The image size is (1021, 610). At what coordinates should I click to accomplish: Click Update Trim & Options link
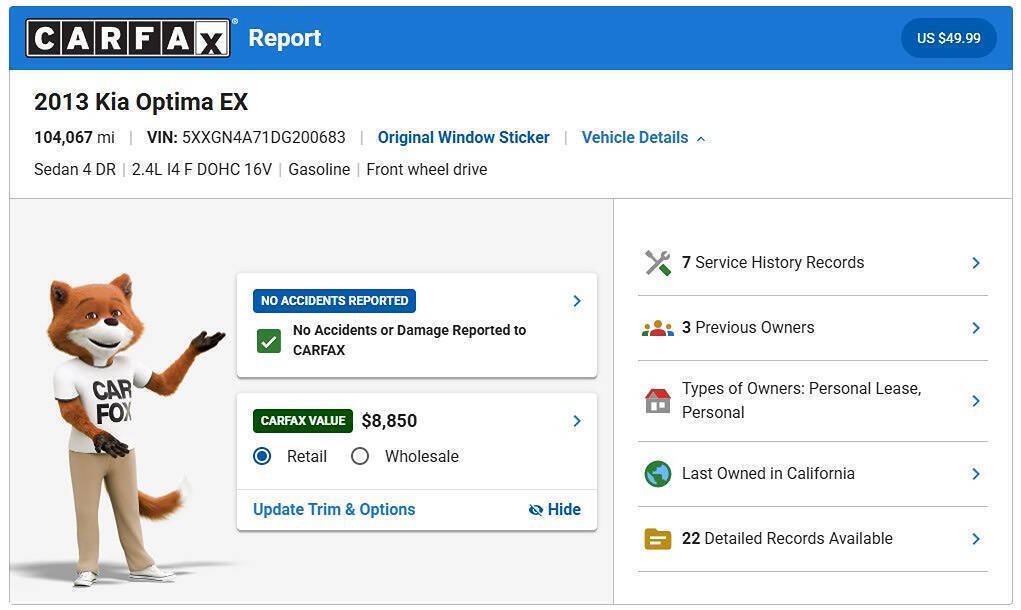334,510
